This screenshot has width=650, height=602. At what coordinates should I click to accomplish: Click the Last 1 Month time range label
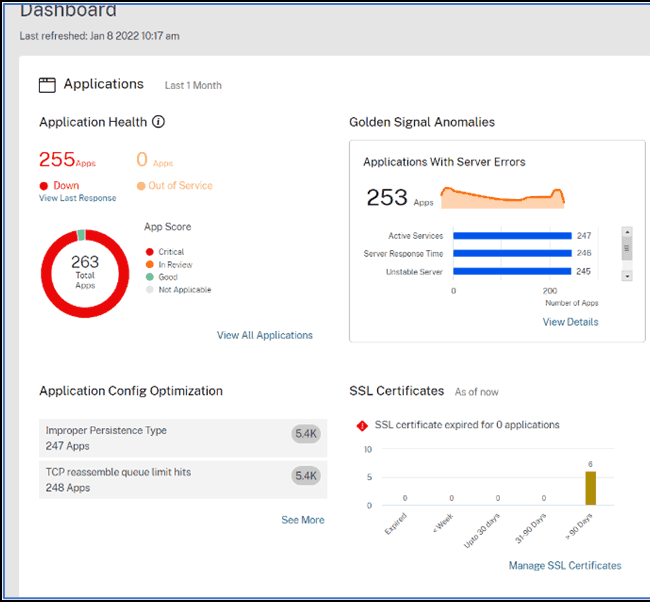tap(193, 85)
